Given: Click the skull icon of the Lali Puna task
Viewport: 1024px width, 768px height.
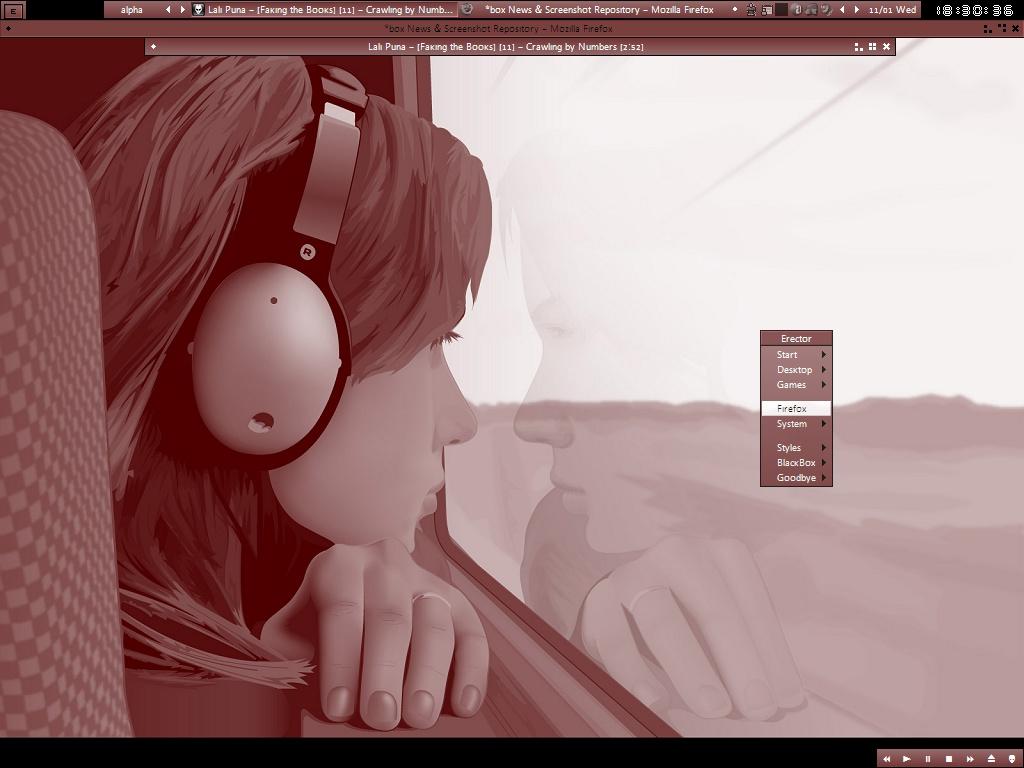Looking at the screenshot, I should click(x=199, y=10).
